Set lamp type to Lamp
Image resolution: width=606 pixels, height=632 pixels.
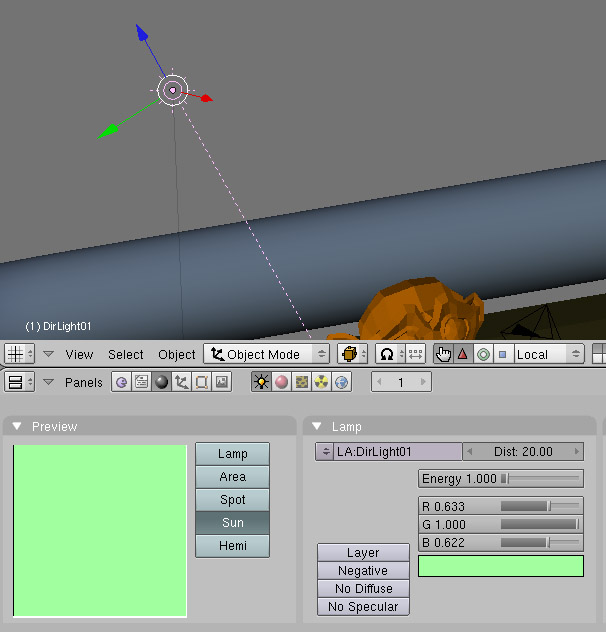233,454
